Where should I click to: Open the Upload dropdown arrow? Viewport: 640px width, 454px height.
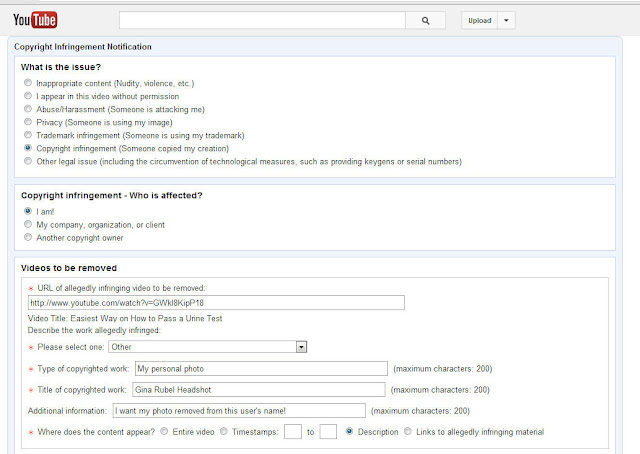click(x=506, y=20)
